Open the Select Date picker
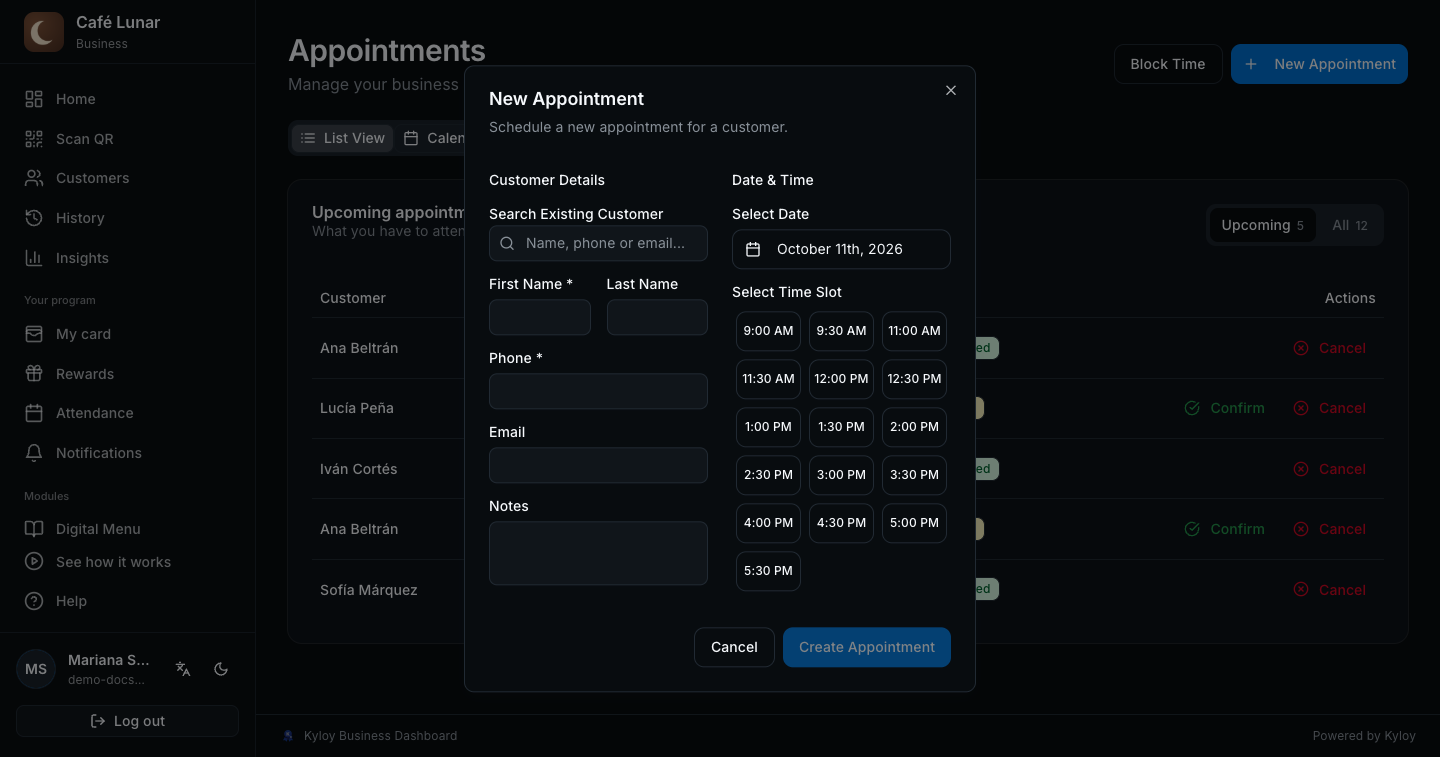This screenshot has height=757, width=1440. click(841, 249)
